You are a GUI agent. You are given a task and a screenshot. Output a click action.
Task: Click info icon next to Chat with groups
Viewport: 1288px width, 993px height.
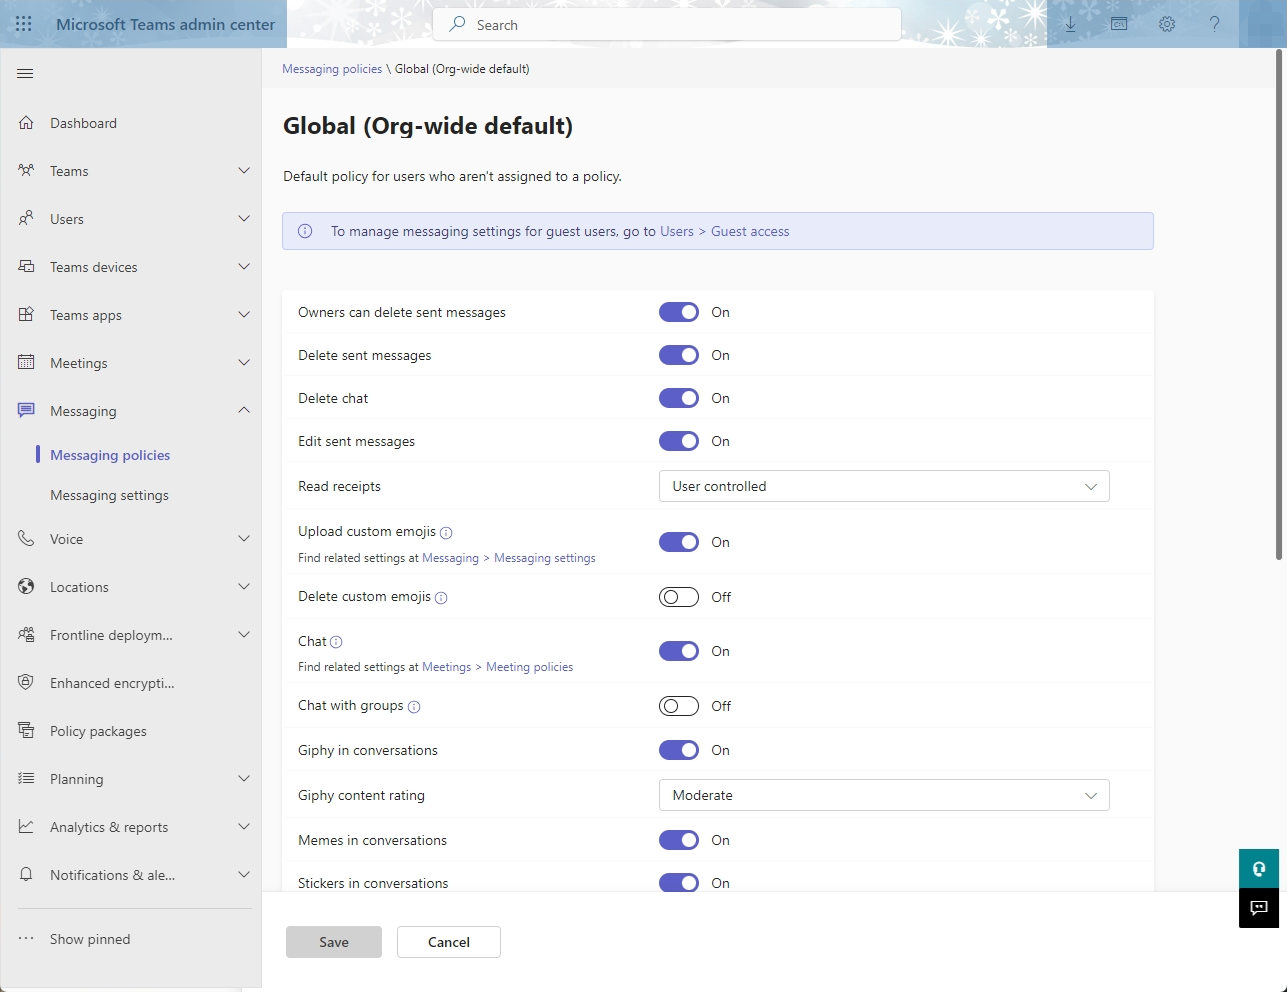point(414,707)
